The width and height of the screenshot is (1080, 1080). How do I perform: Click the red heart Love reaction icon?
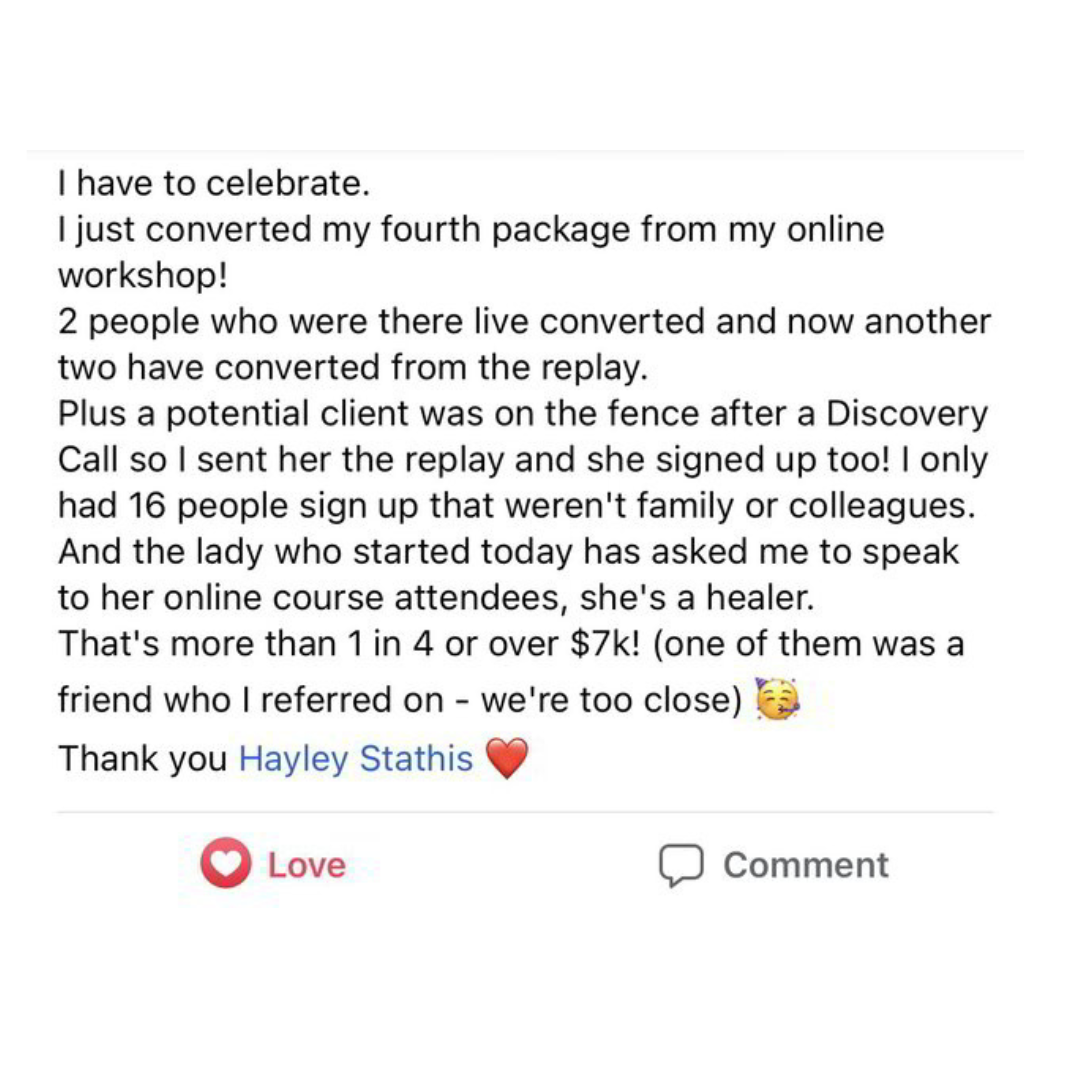(x=225, y=862)
